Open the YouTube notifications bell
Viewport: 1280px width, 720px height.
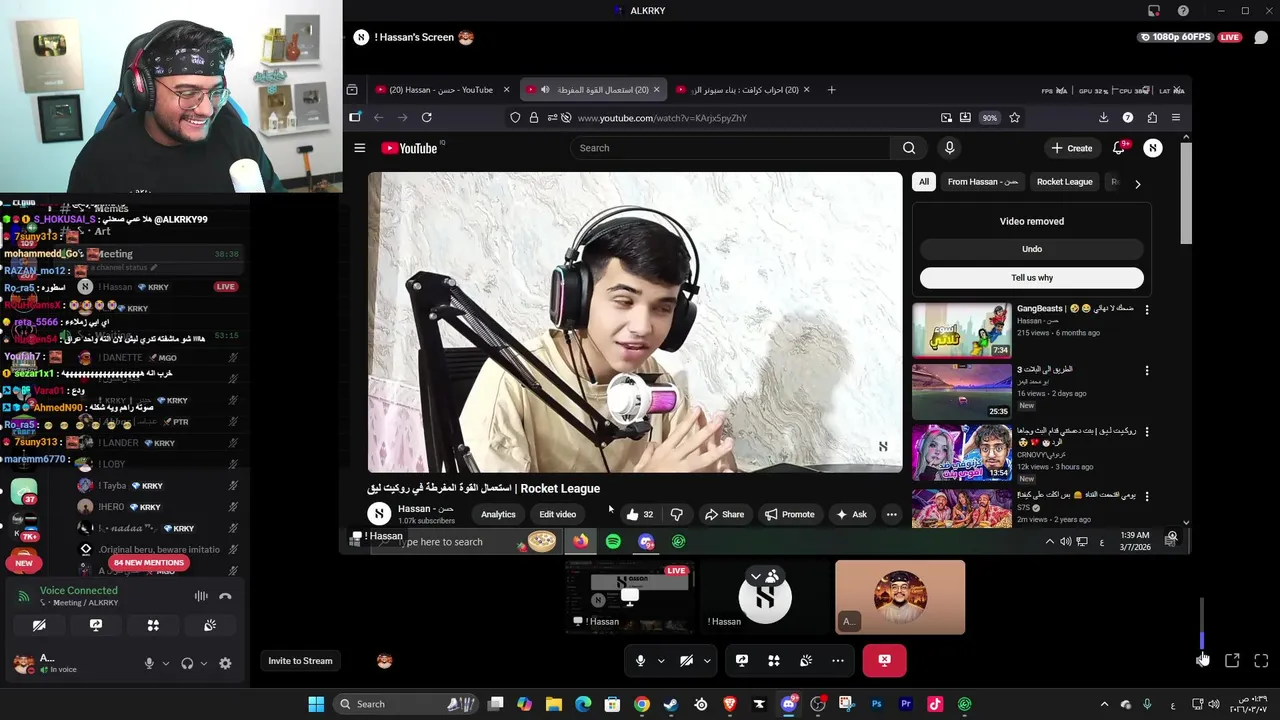[1119, 148]
